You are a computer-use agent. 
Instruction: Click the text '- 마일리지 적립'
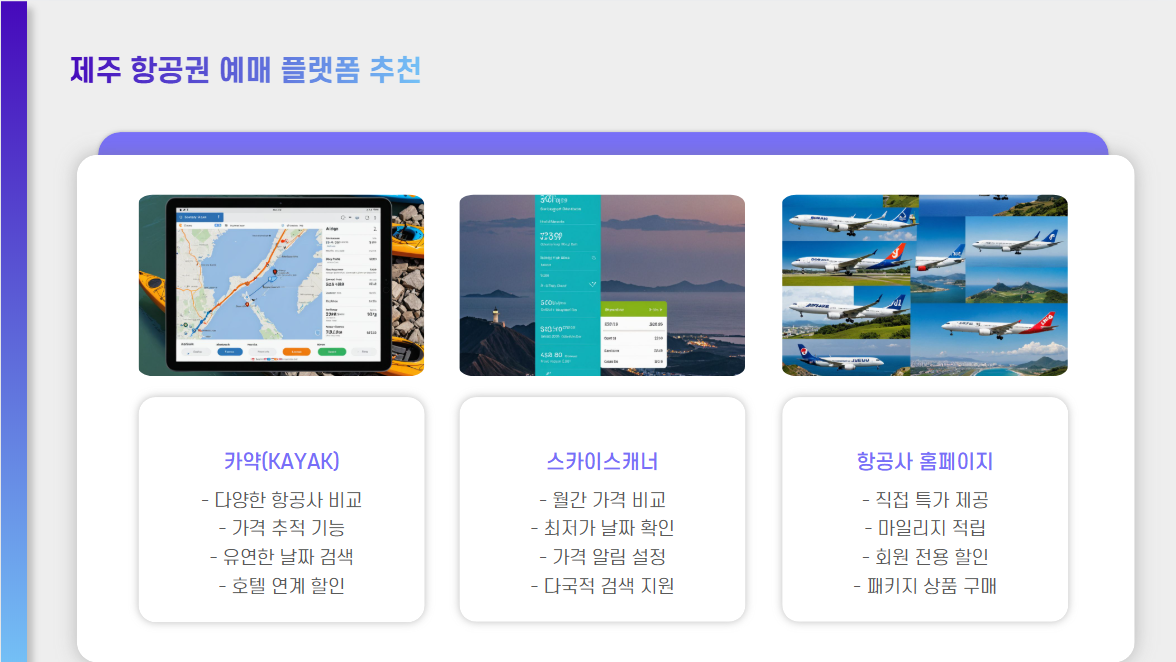point(925,529)
